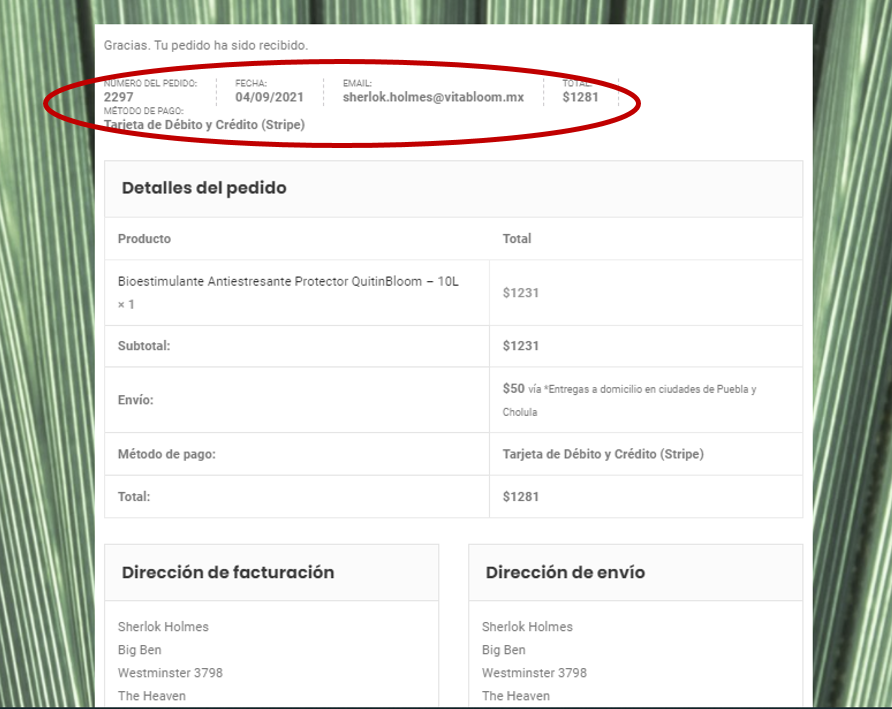Click the 'Envío:' label
This screenshot has width=892, height=709.
point(135,399)
